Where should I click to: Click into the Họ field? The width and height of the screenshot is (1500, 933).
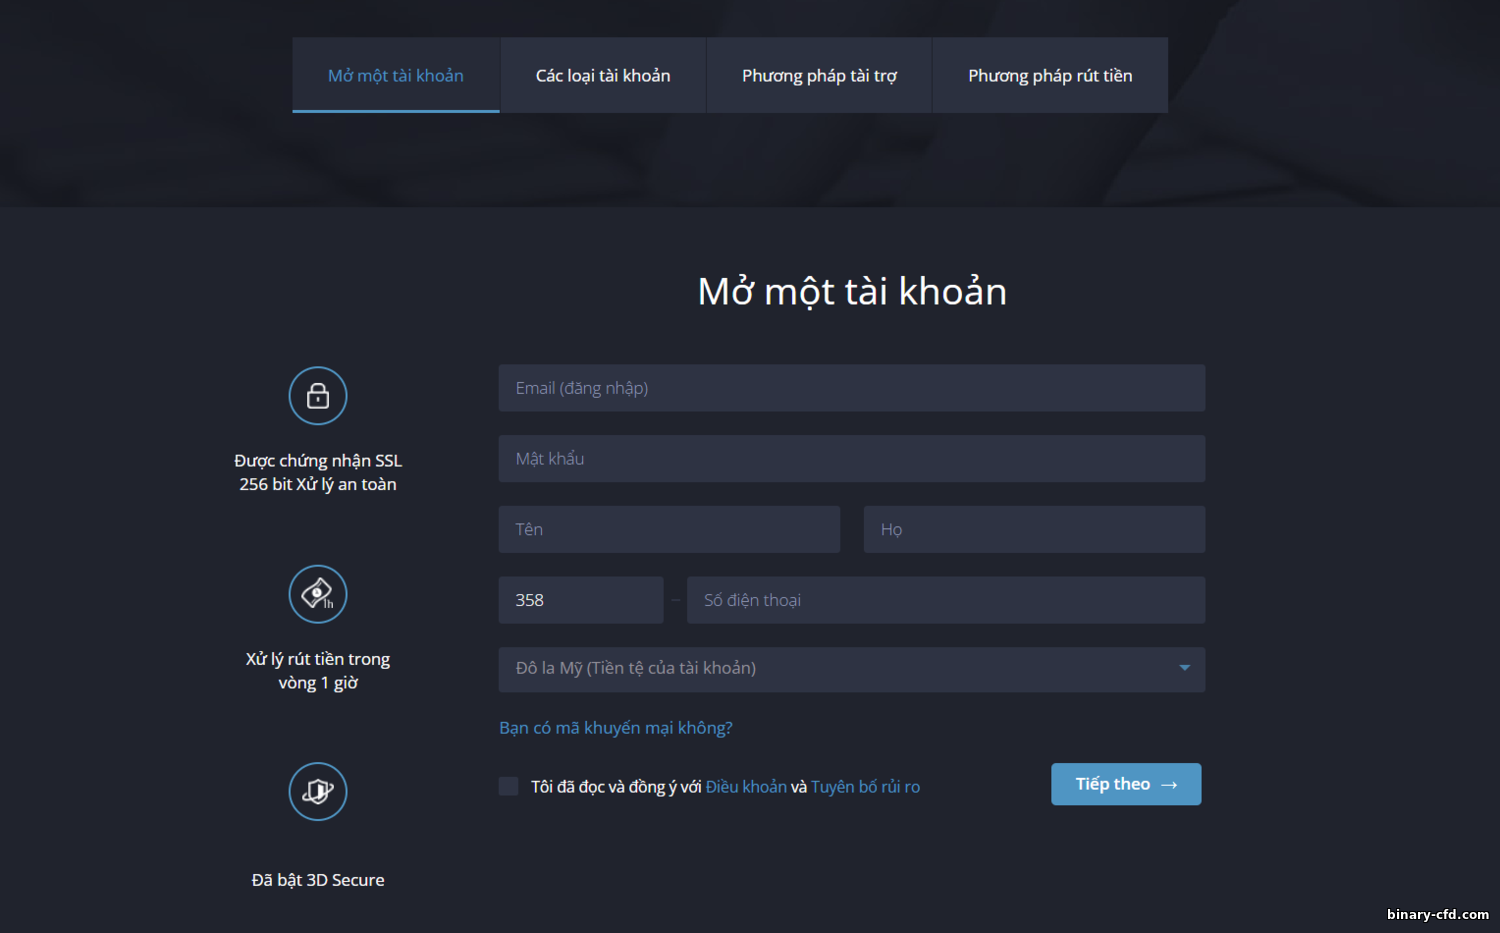tap(1034, 529)
